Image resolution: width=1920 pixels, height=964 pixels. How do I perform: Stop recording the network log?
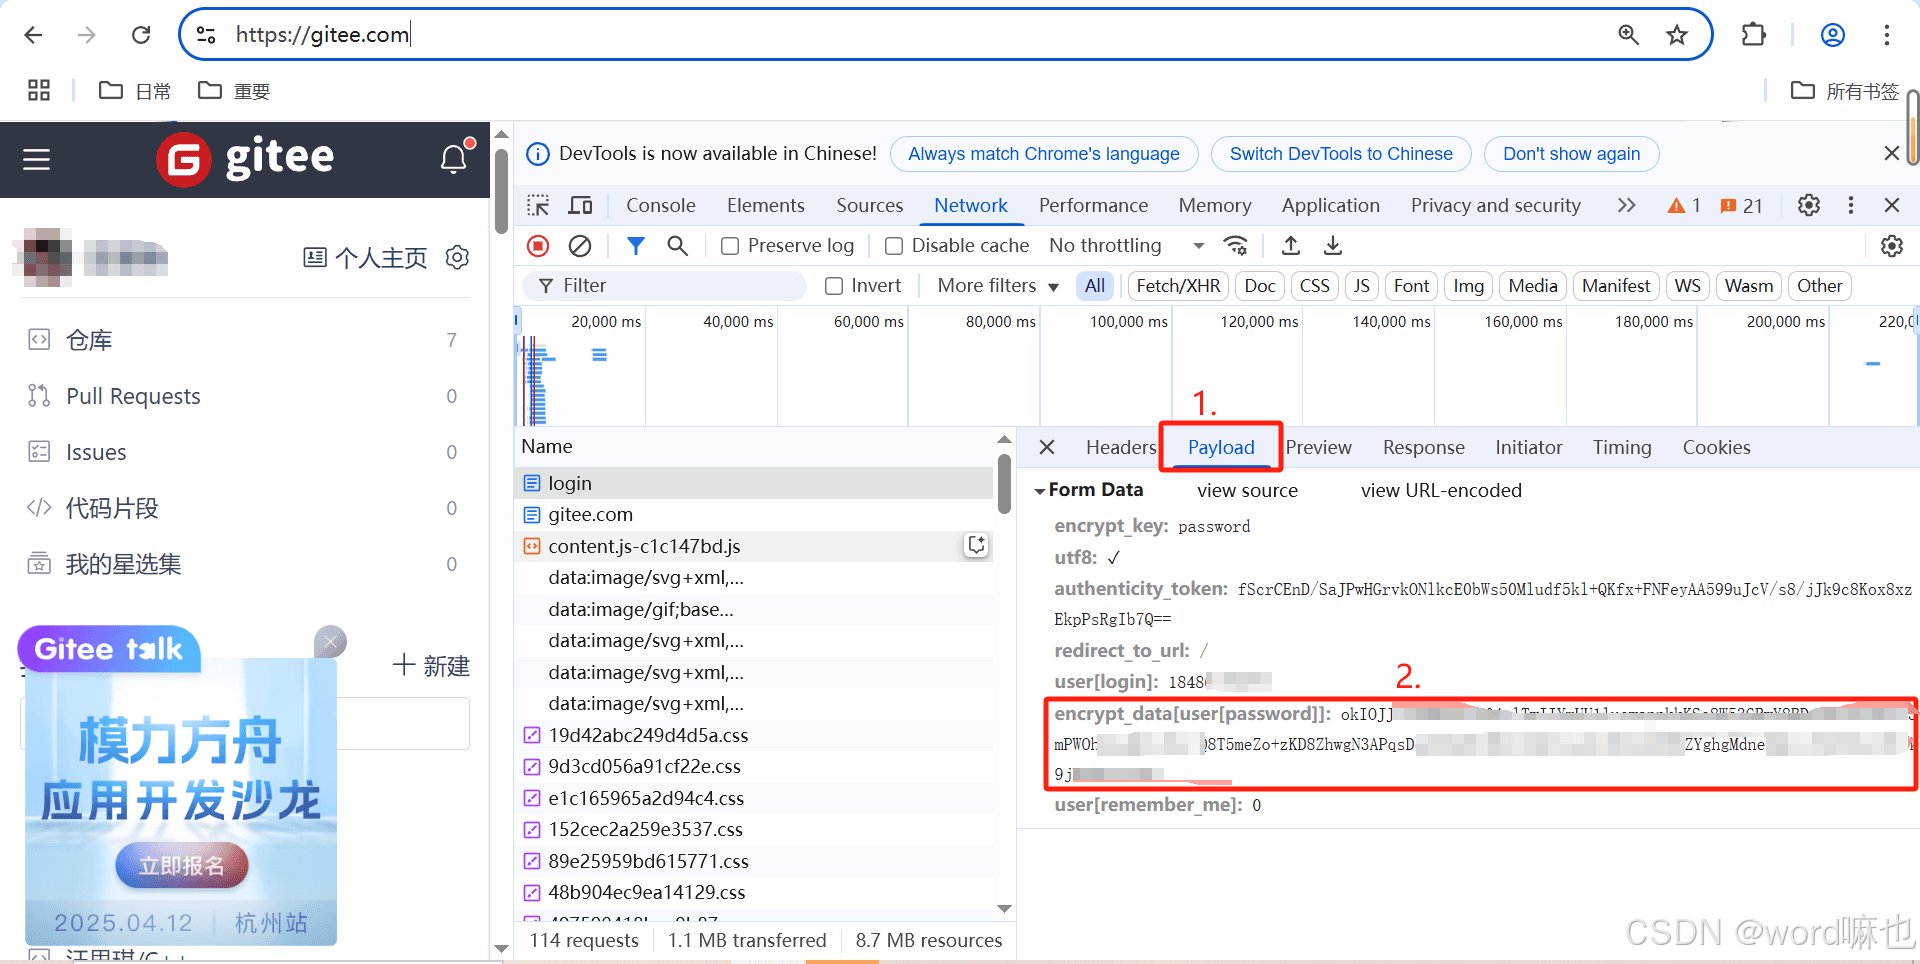tap(538, 245)
